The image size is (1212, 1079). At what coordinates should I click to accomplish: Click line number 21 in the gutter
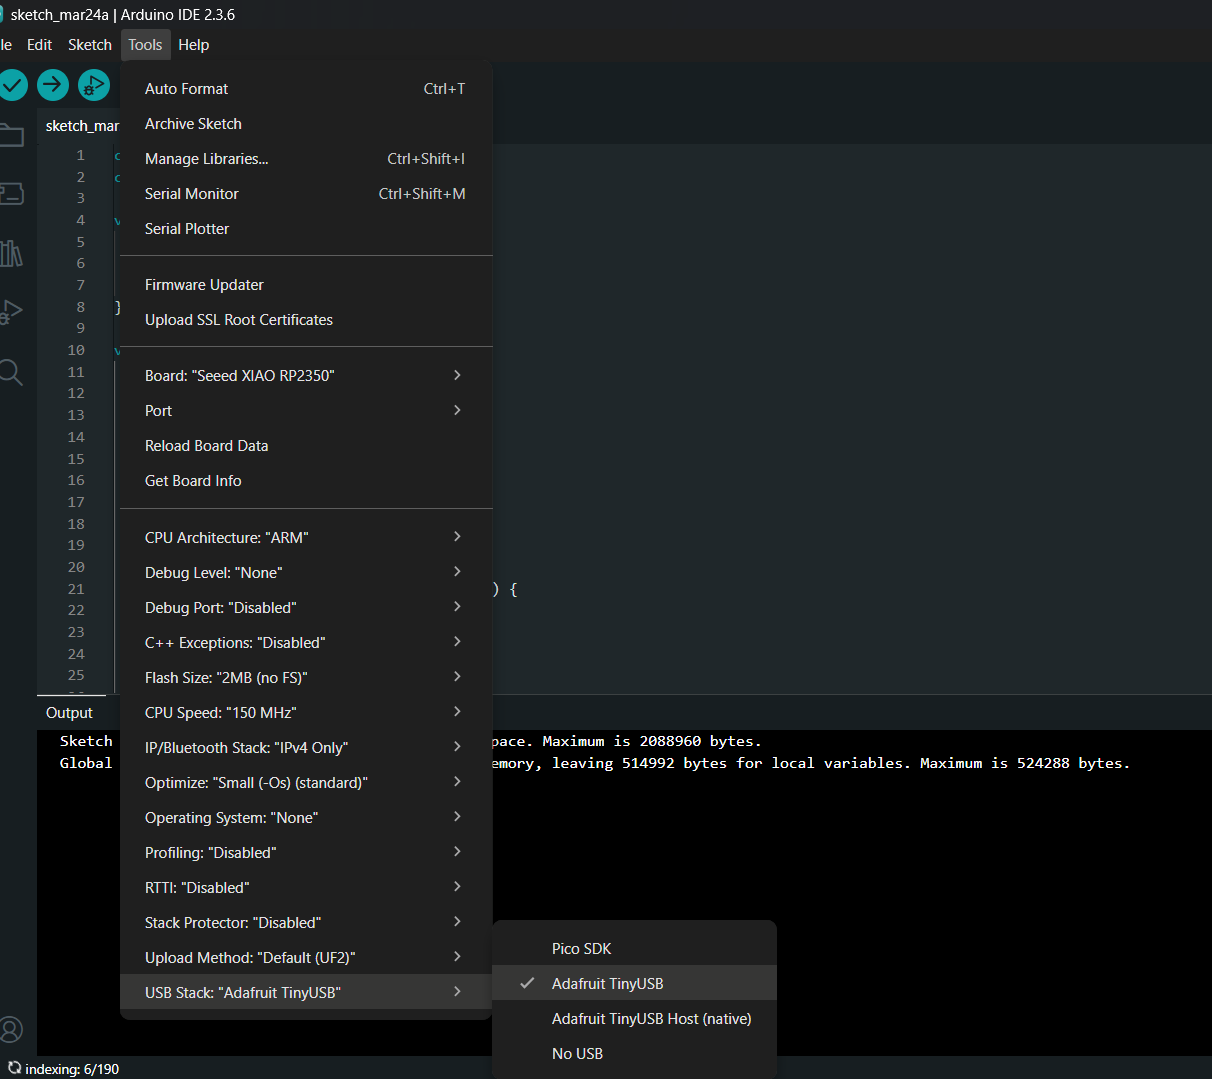(76, 589)
